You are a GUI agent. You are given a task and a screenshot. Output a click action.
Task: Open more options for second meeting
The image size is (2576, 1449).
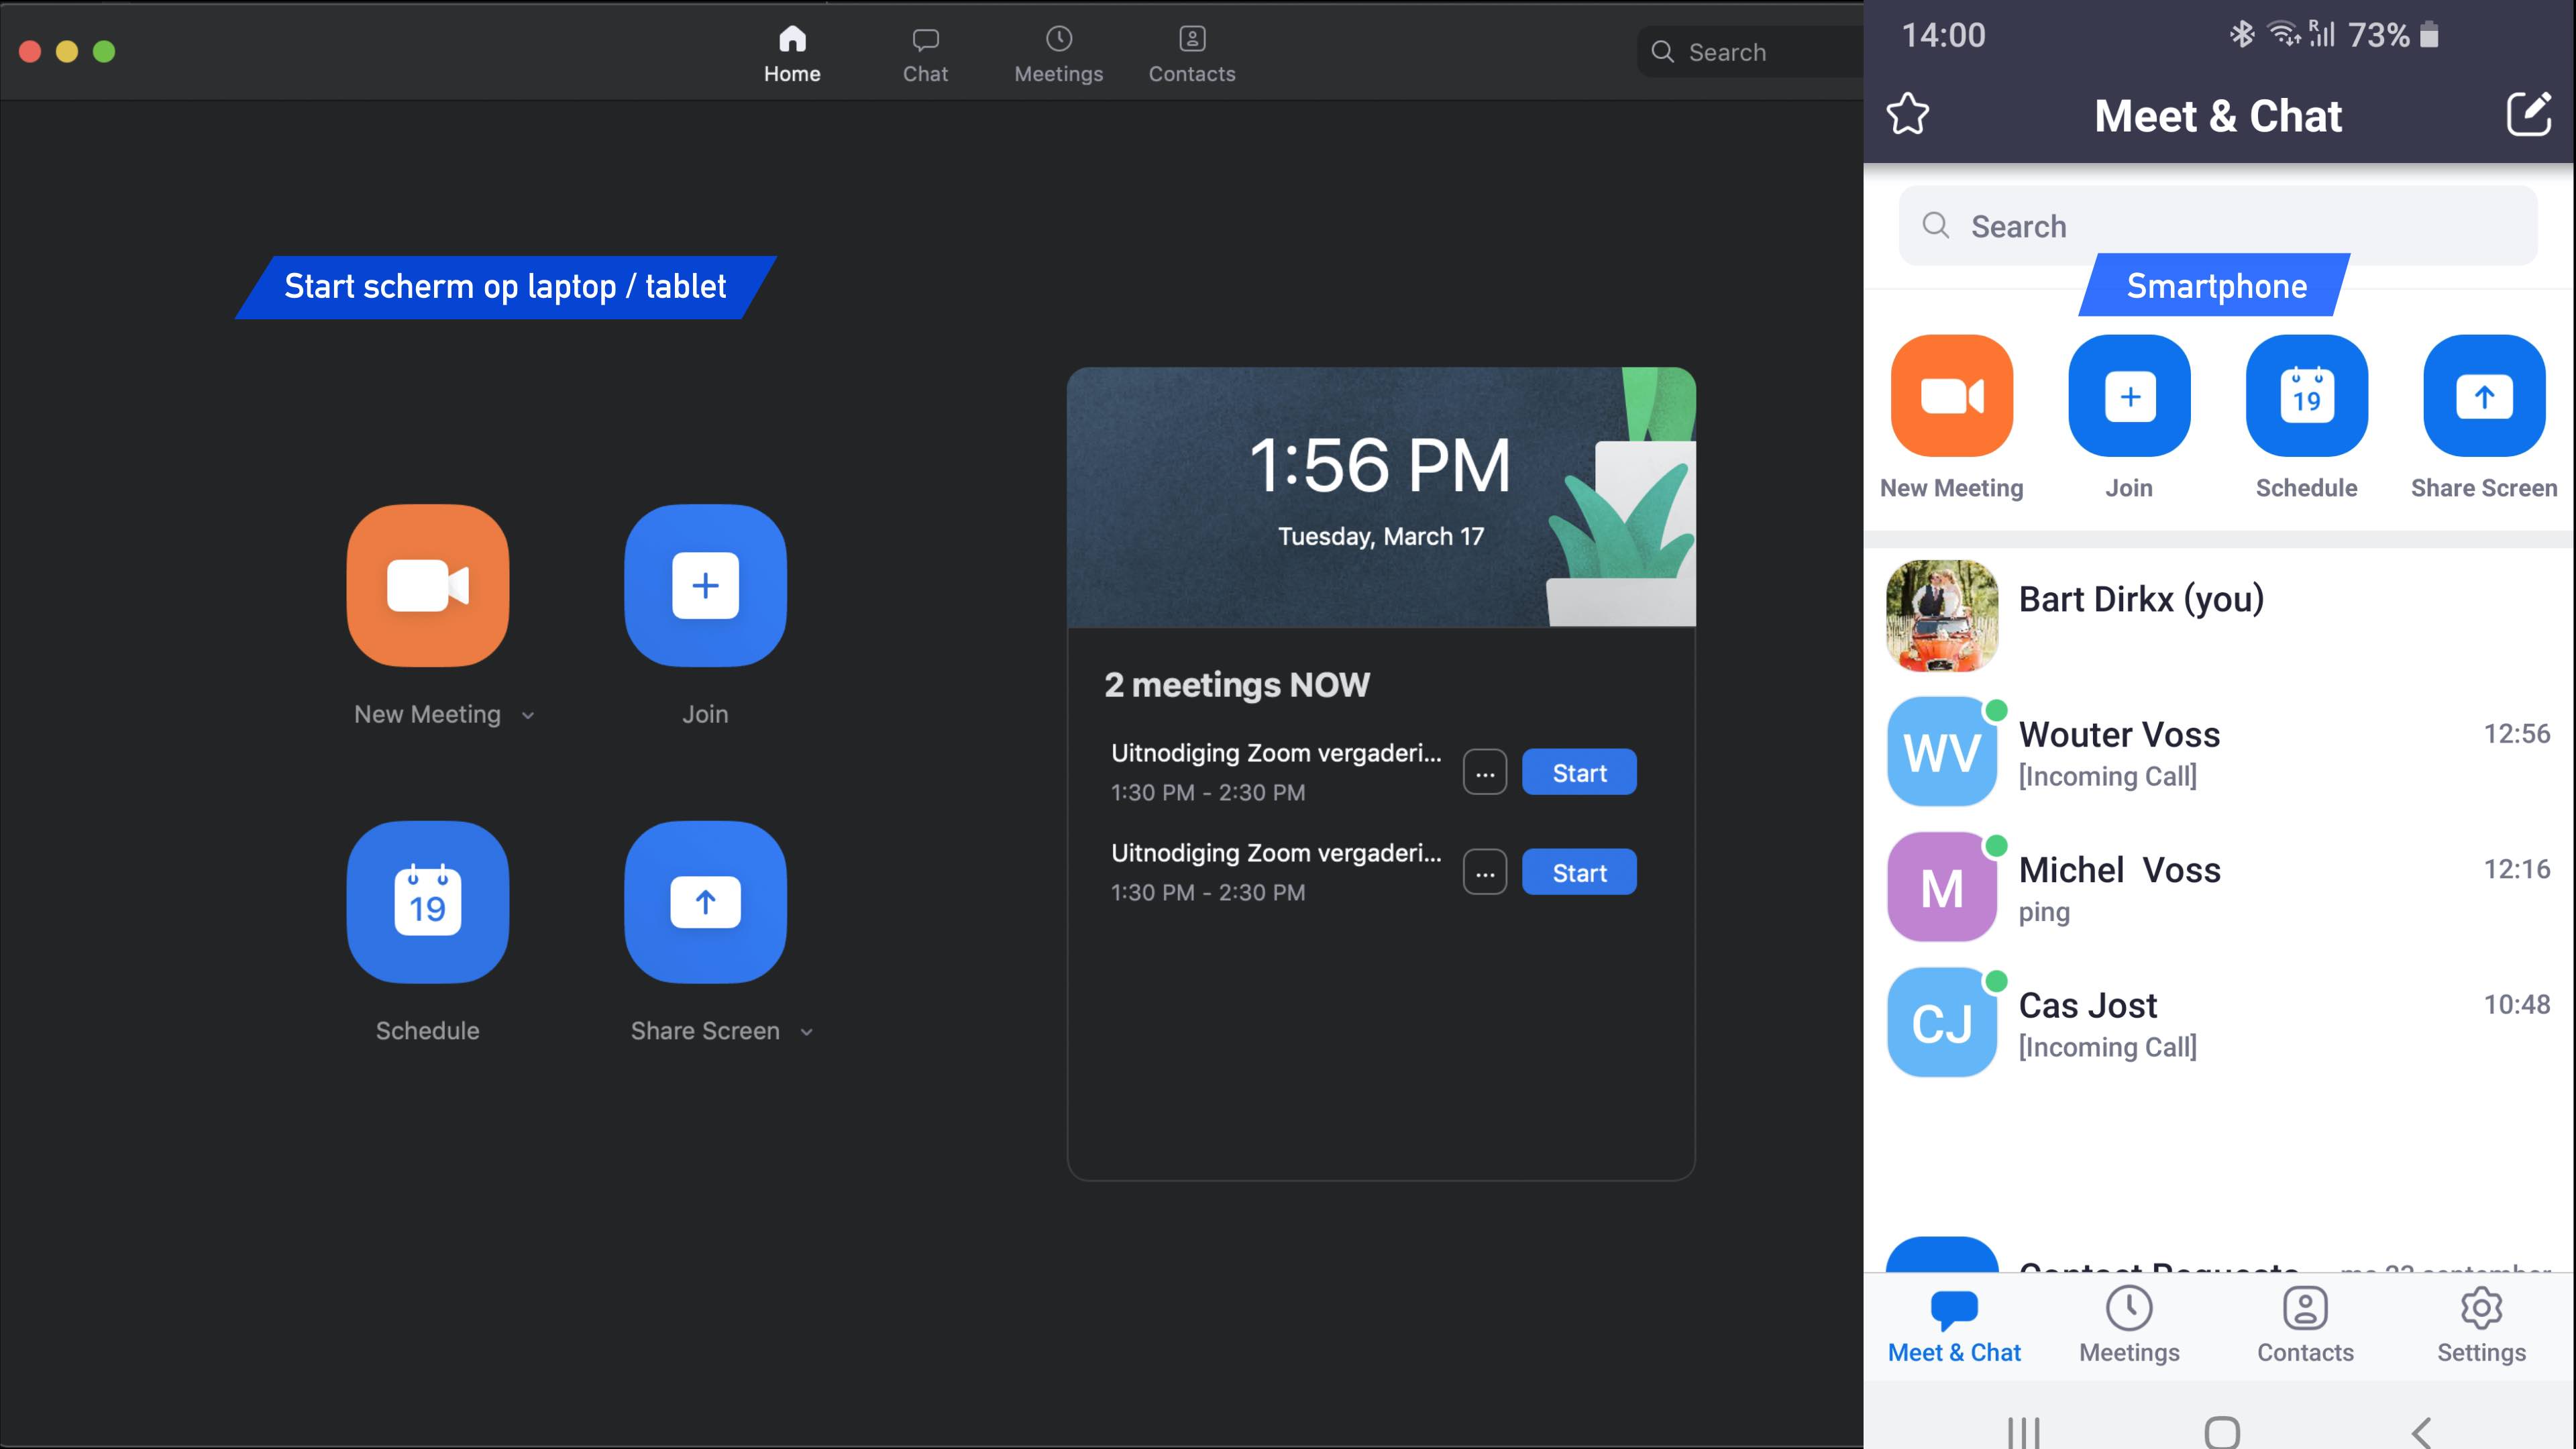(1484, 873)
